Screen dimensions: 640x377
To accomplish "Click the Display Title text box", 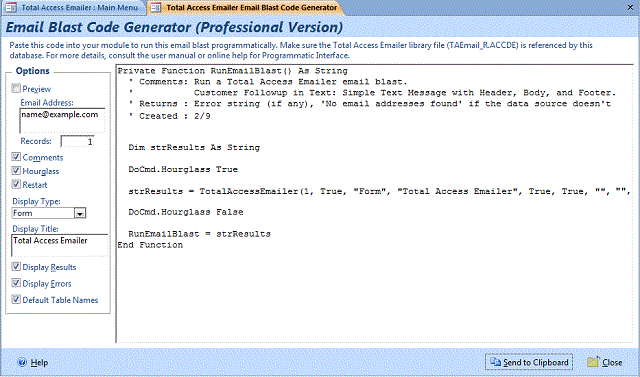I will coord(60,245).
